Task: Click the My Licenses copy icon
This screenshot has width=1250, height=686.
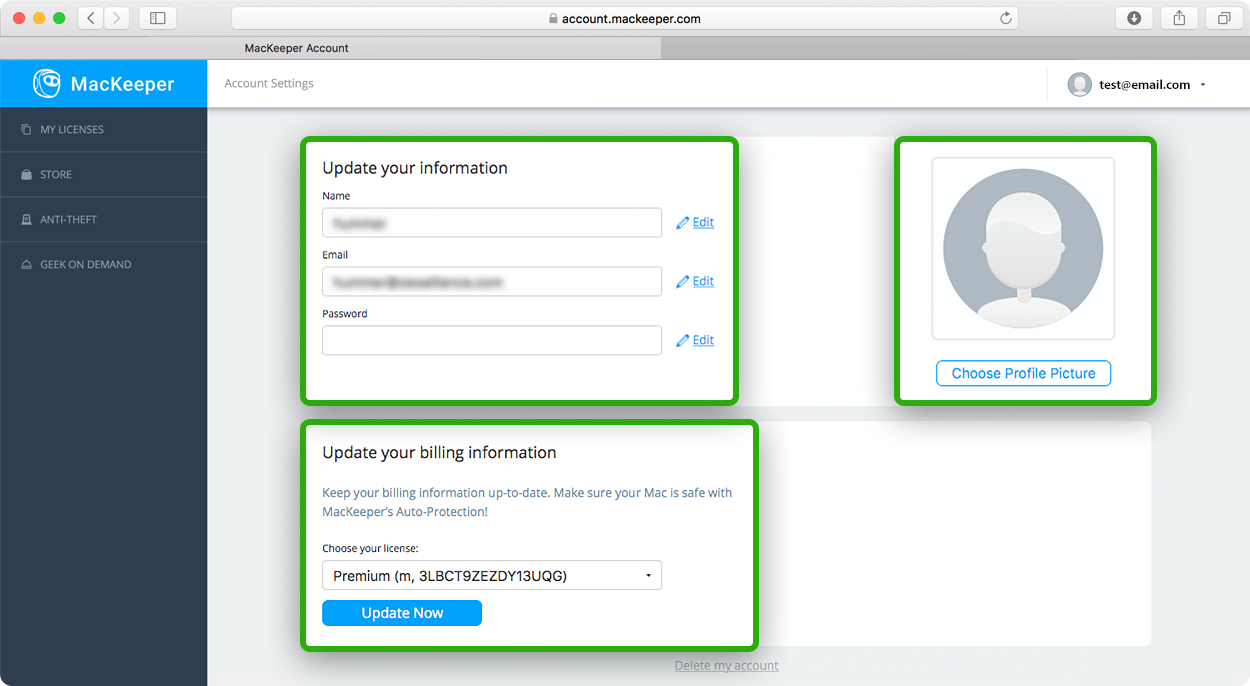Action: (x=26, y=129)
